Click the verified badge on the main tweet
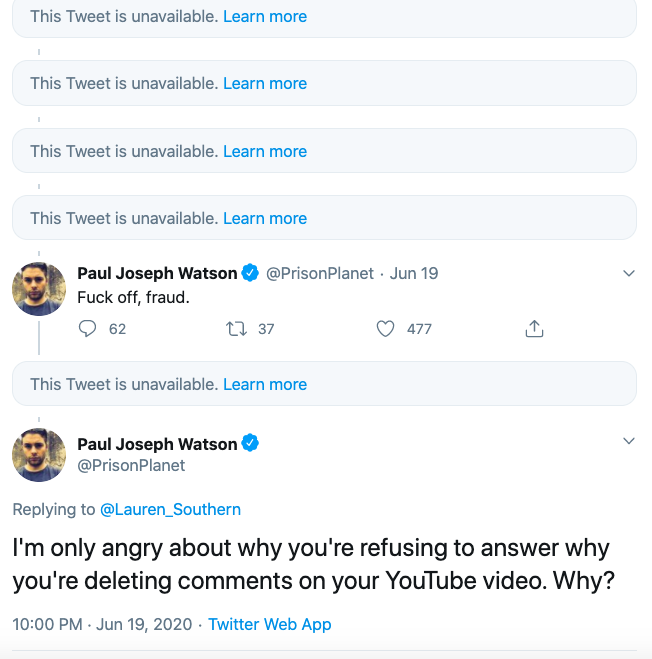652x659 pixels. pos(250,444)
